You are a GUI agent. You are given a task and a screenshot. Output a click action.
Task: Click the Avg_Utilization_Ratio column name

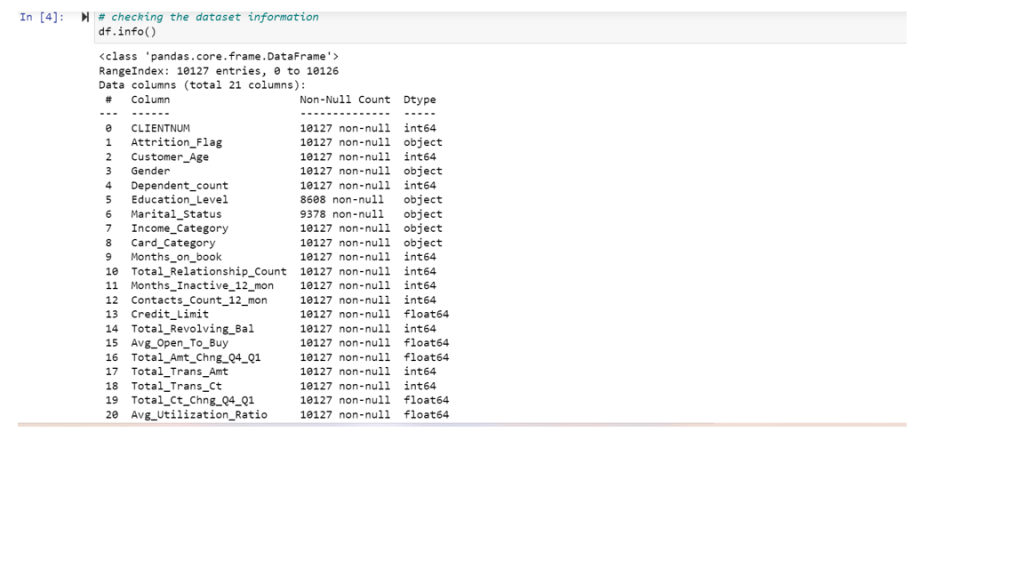pos(199,414)
